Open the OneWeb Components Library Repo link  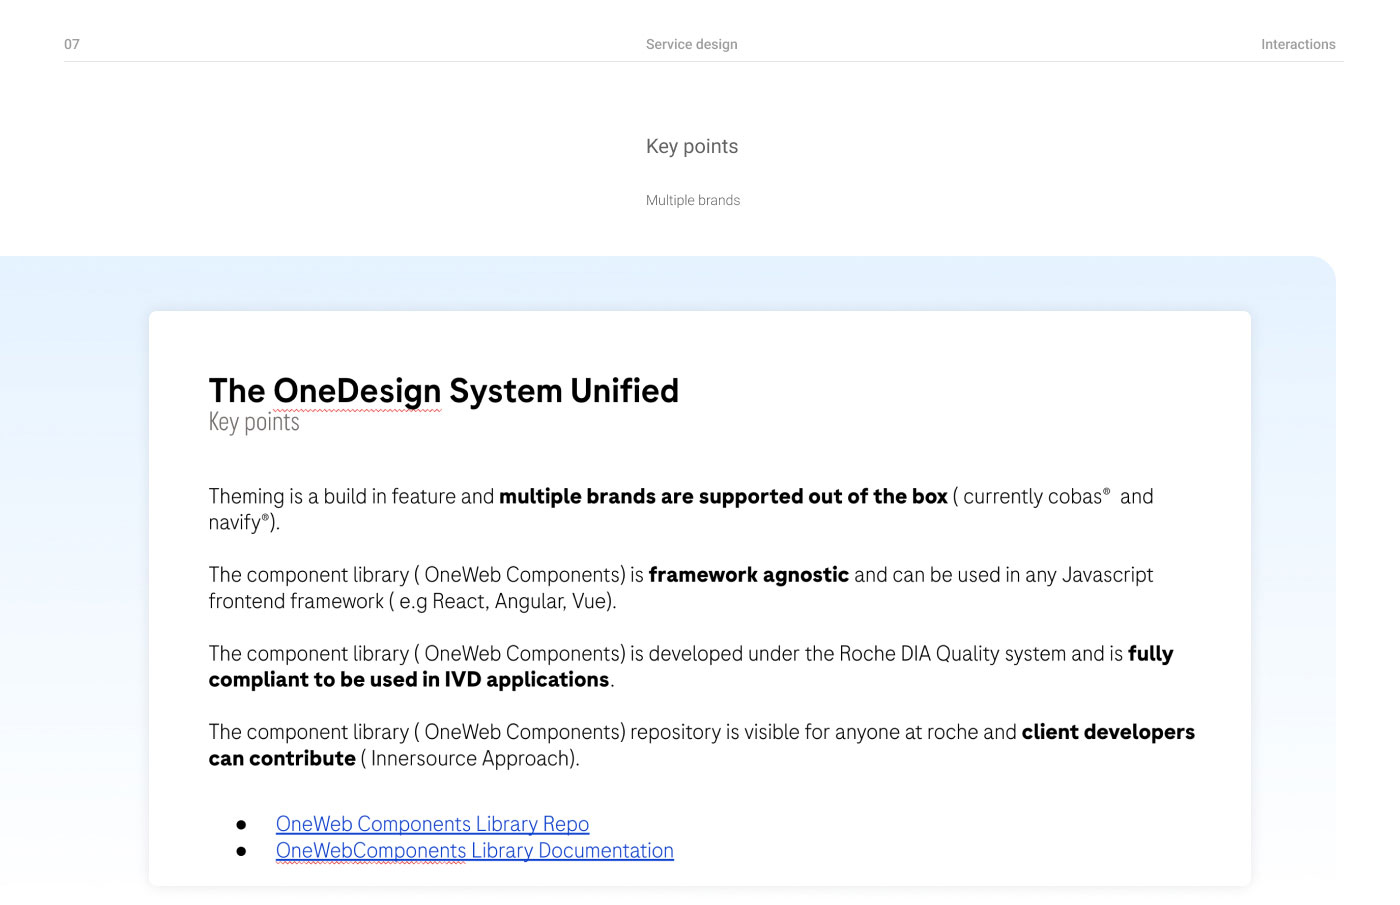(x=432, y=824)
